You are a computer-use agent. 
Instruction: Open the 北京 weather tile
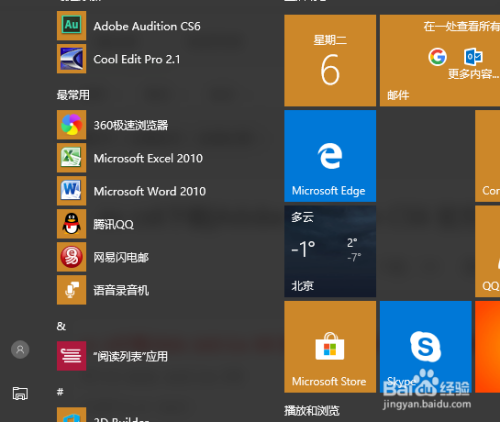tap(330, 251)
